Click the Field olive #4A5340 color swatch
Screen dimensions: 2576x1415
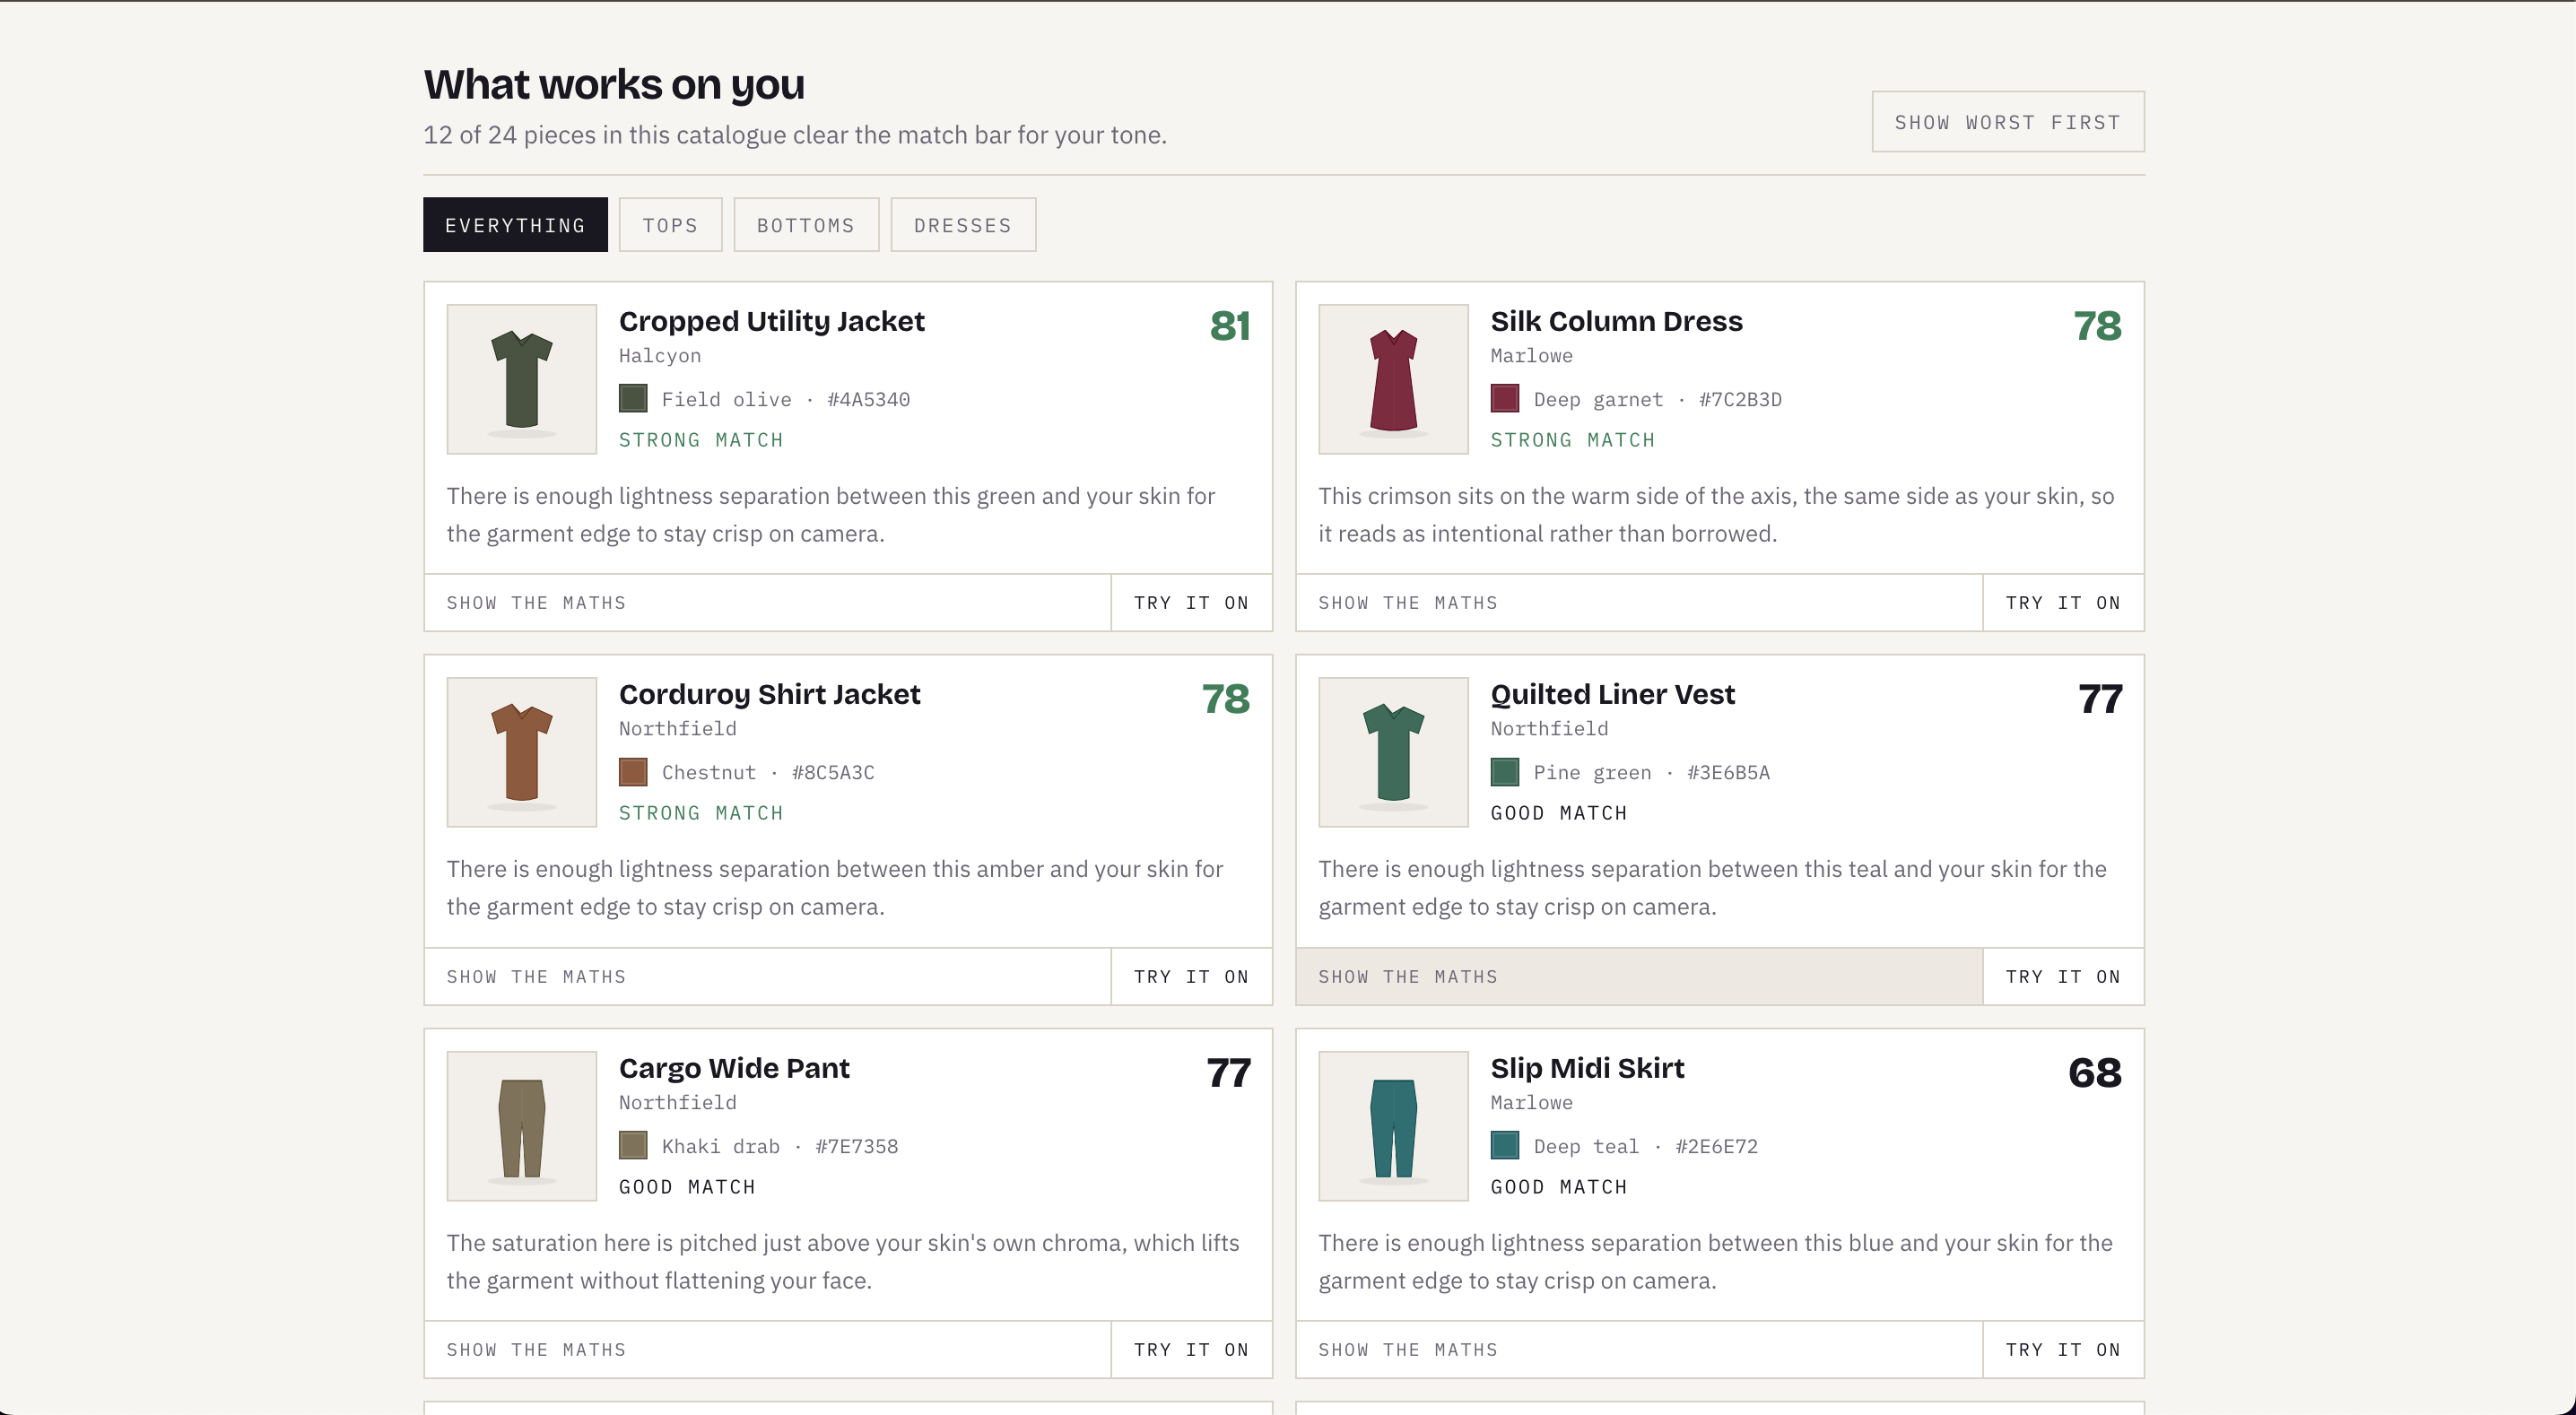[633, 399]
